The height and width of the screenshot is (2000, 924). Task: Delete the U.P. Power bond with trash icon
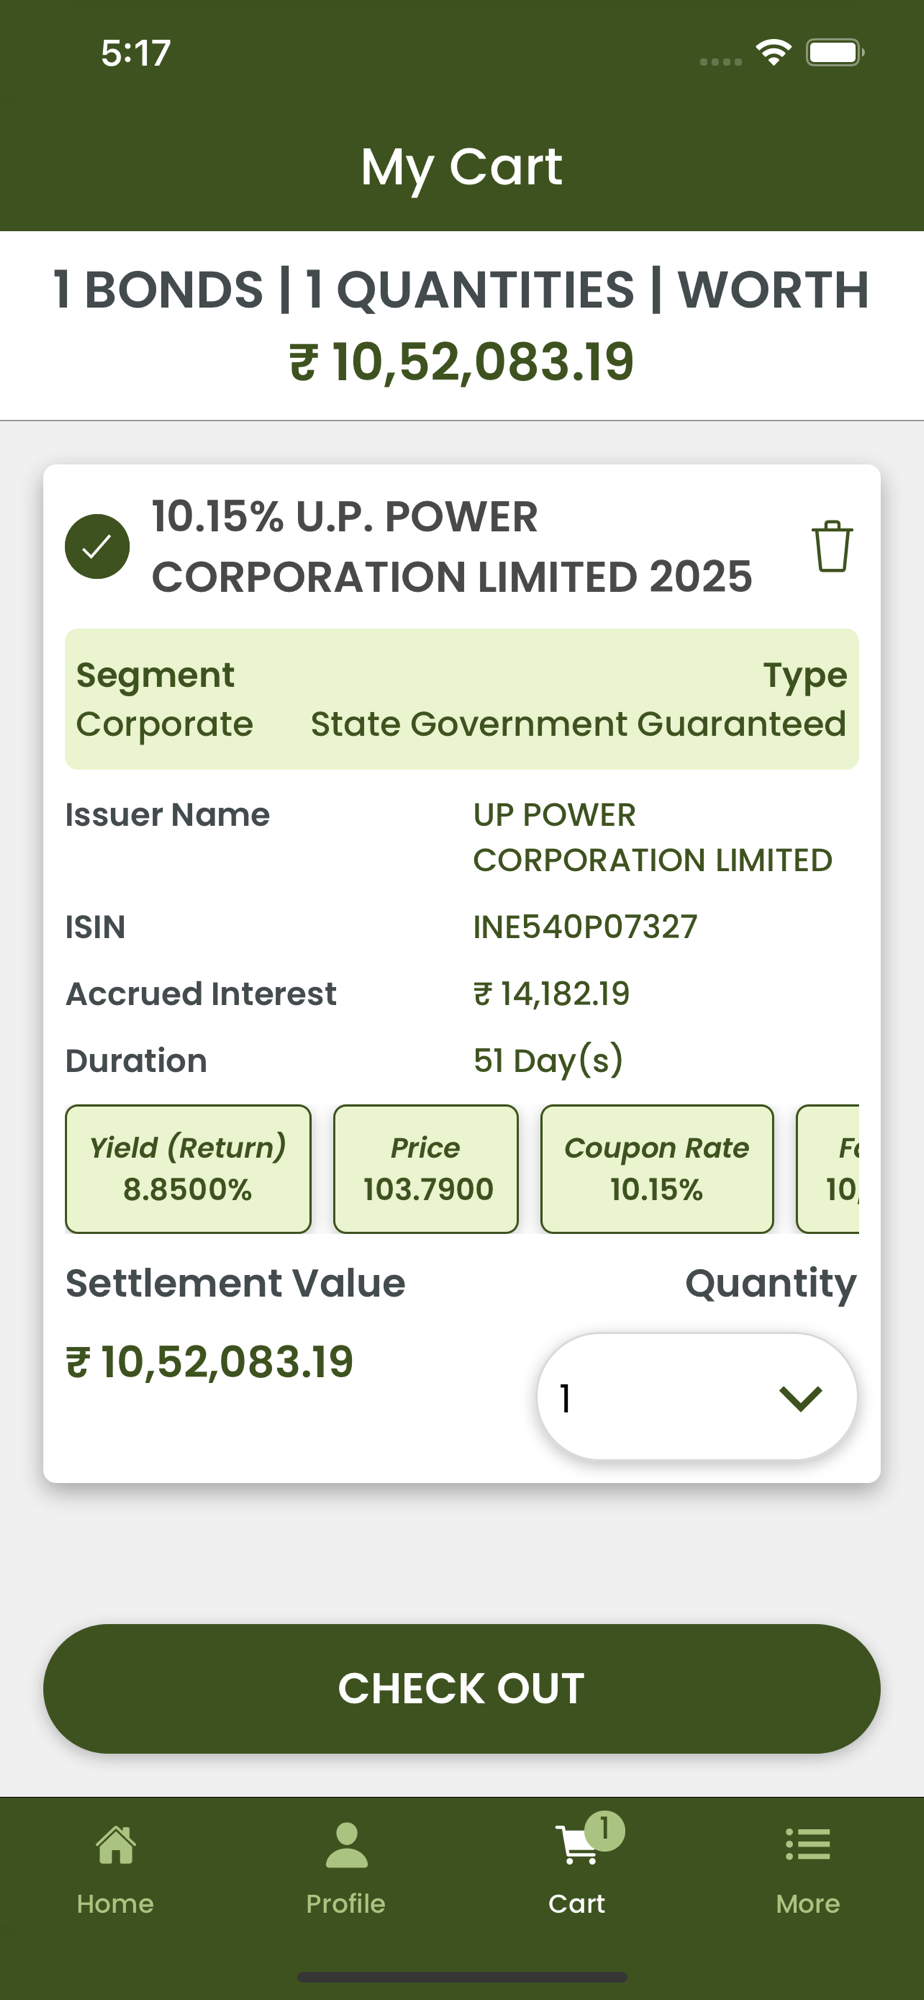[x=832, y=546]
